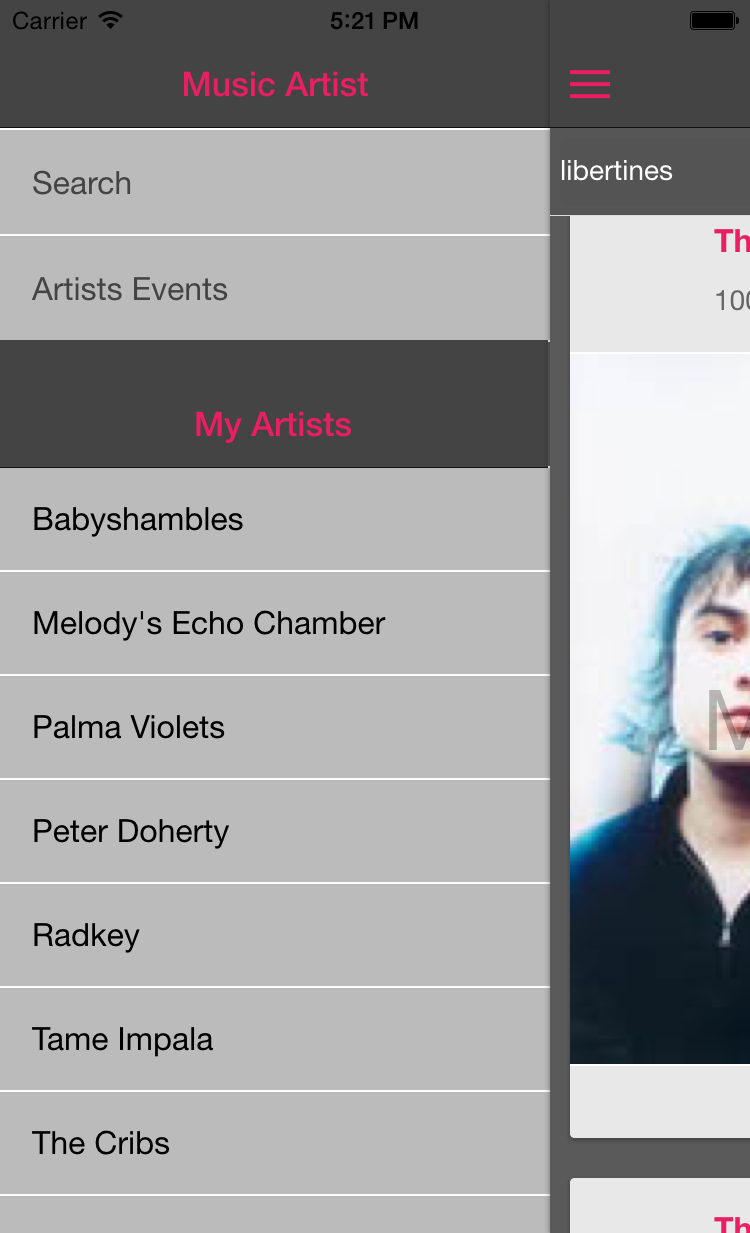This screenshot has height=1233, width=750.
Task: Select Radkey from My Artists
Action: (274, 936)
